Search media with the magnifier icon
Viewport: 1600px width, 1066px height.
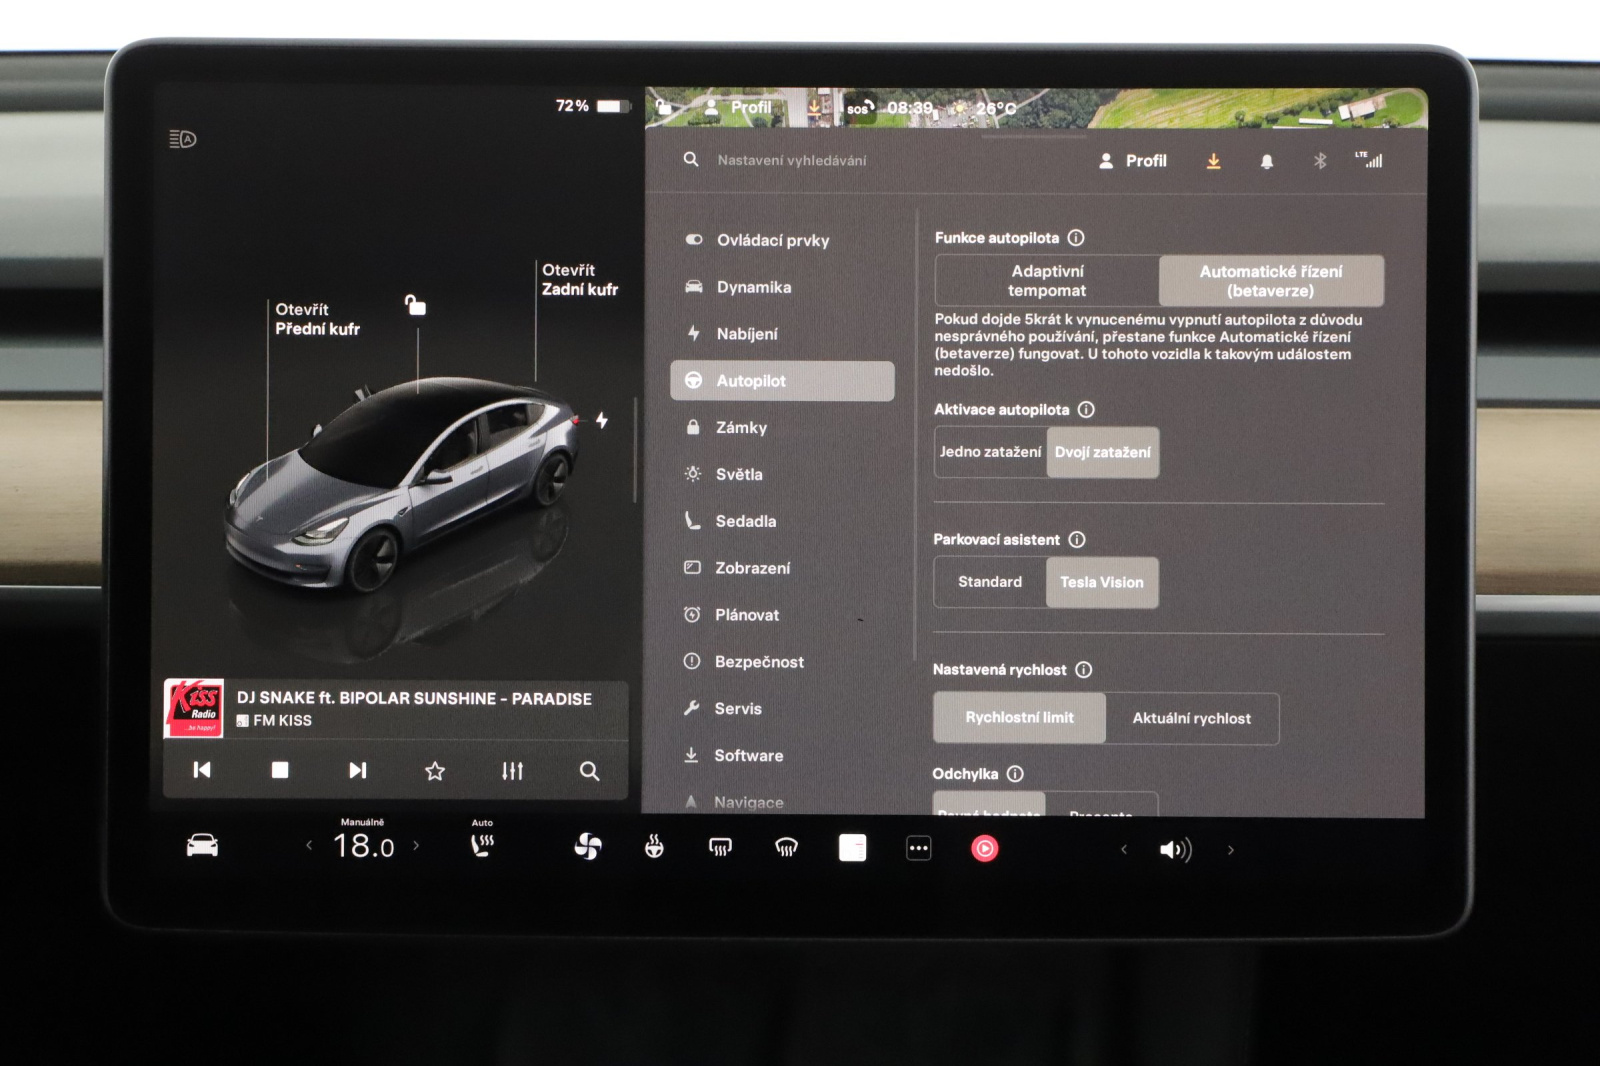tap(590, 771)
